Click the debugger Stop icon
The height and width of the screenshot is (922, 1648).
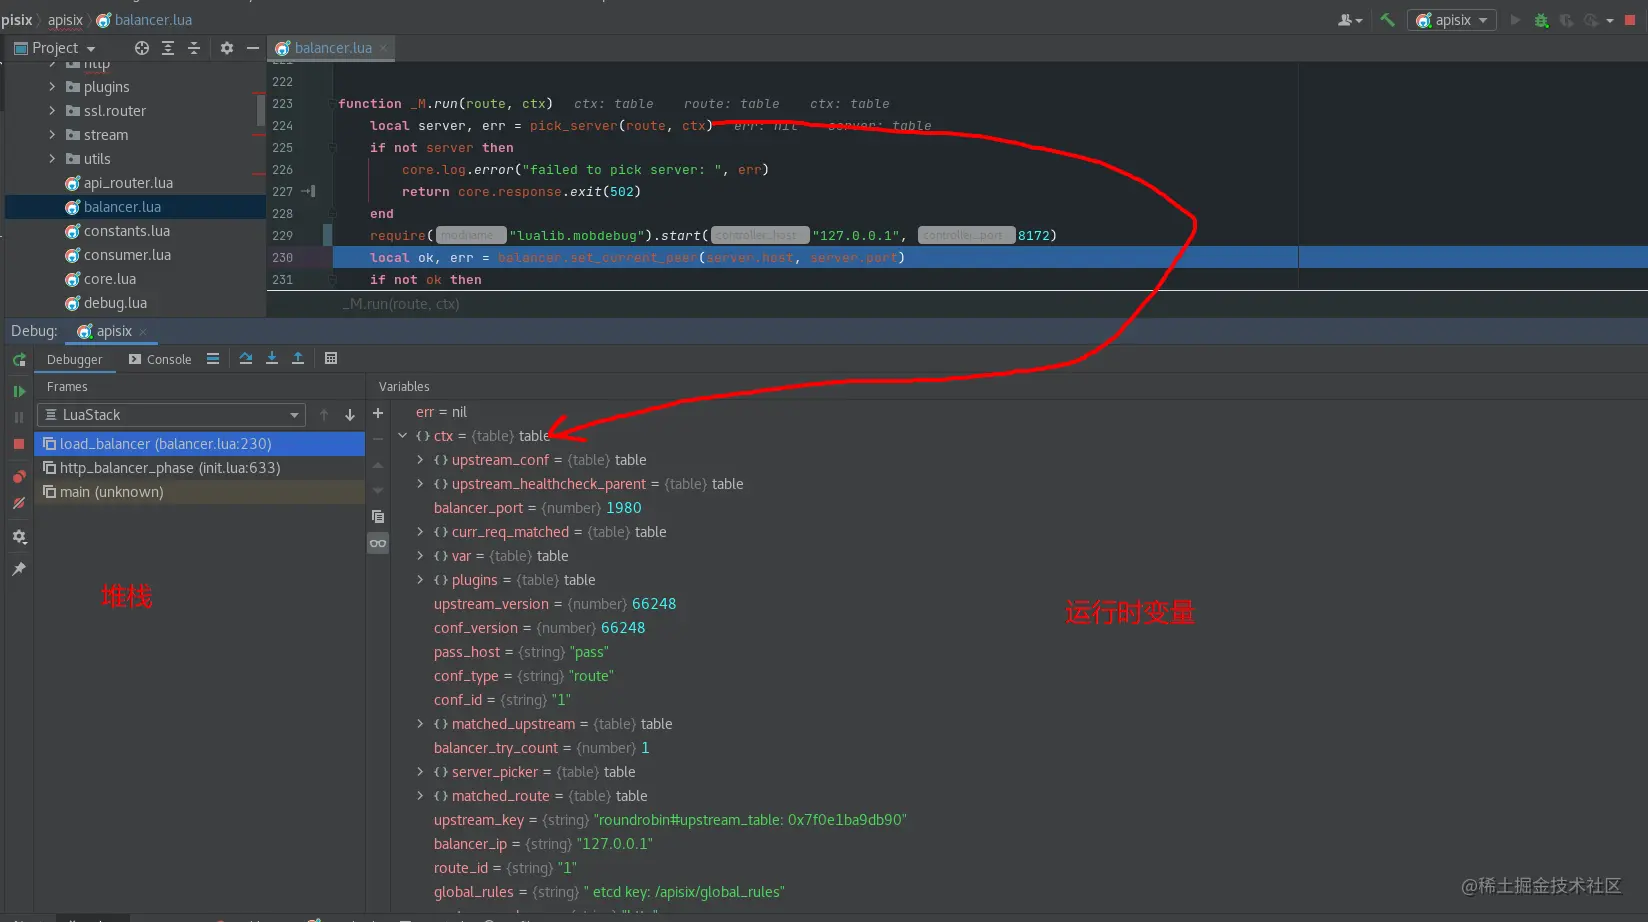point(19,443)
